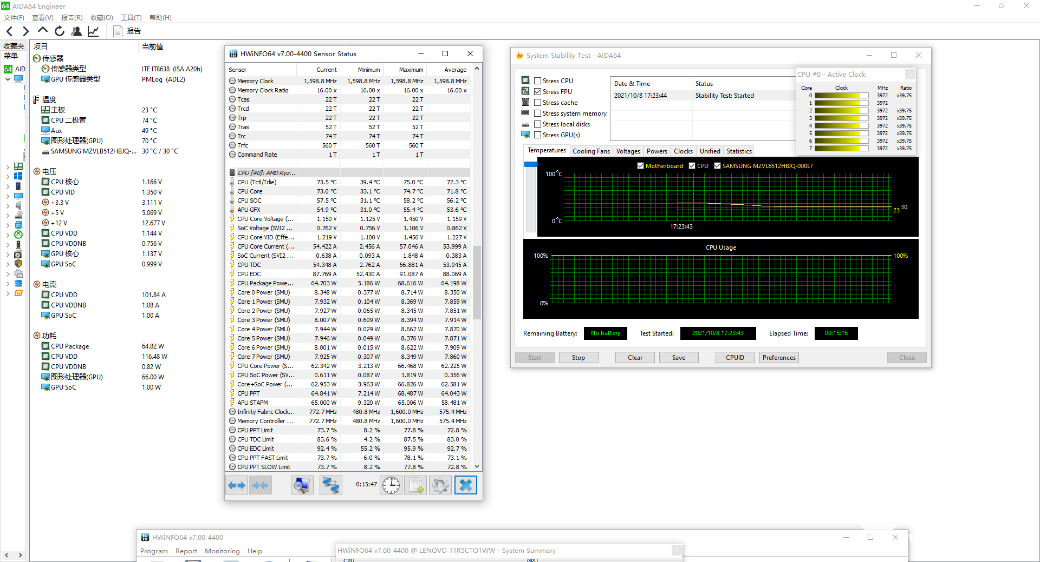Open Monitoring menu in bottom HWiNFO window
This screenshot has width=1040, height=562.
(x=222, y=551)
